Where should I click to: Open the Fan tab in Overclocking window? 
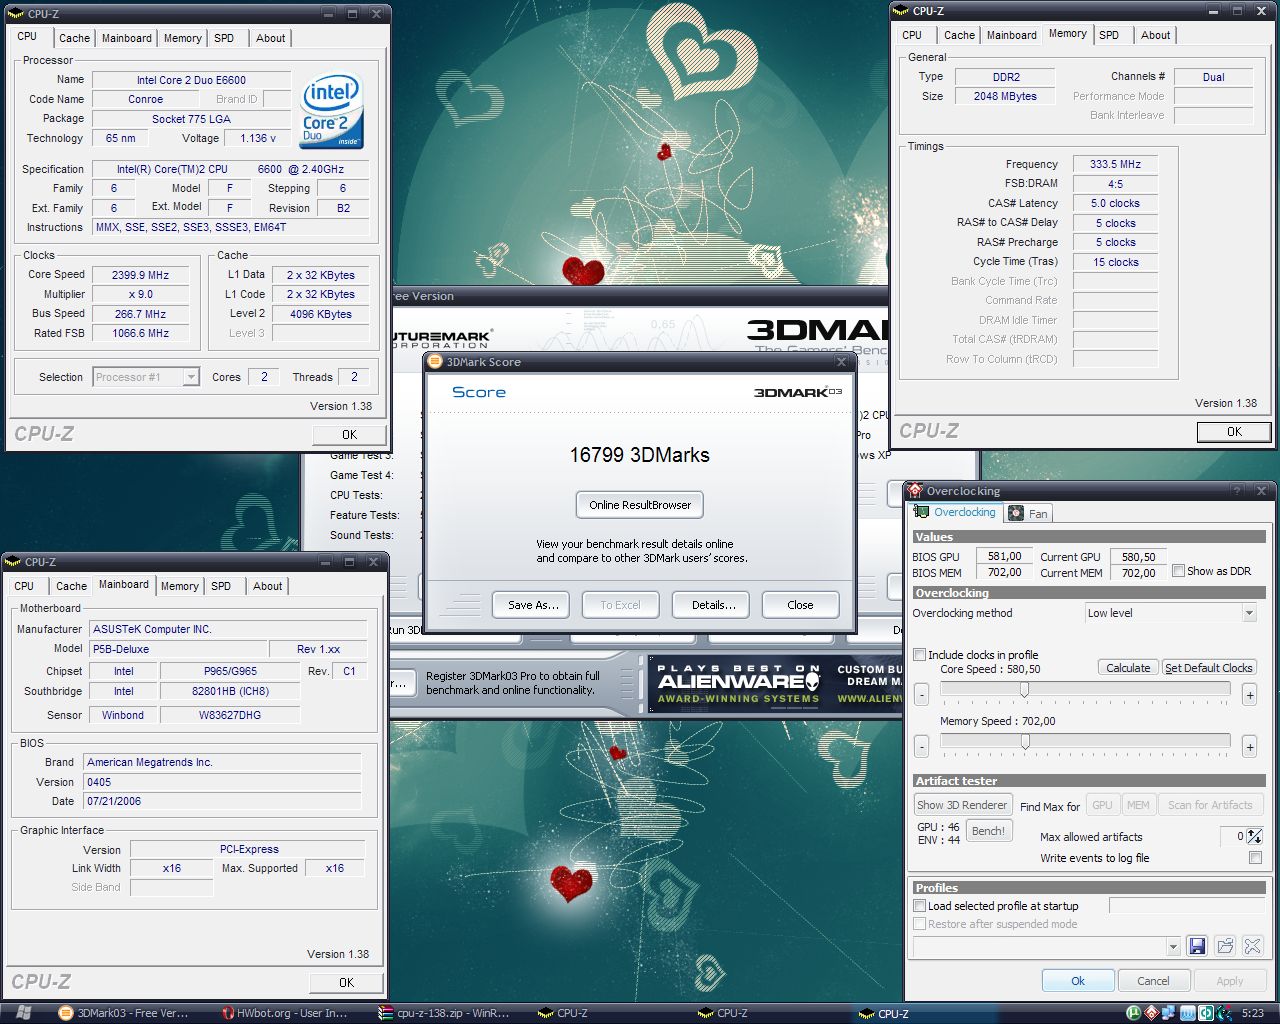(x=1029, y=513)
